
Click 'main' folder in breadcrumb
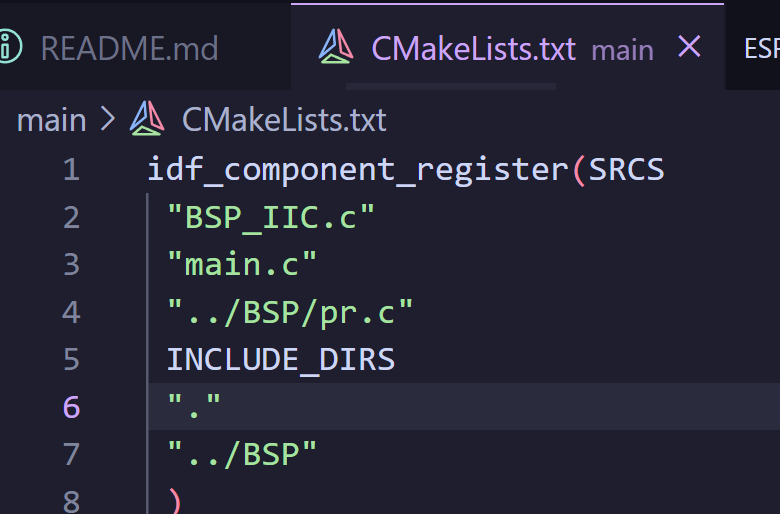[x=51, y=120]
